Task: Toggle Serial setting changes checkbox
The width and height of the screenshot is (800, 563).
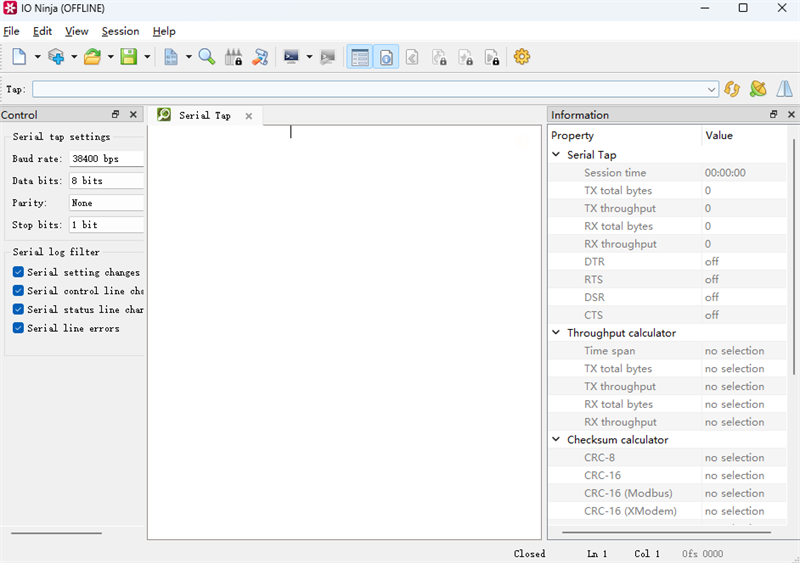Action: [x=18, y=272]
